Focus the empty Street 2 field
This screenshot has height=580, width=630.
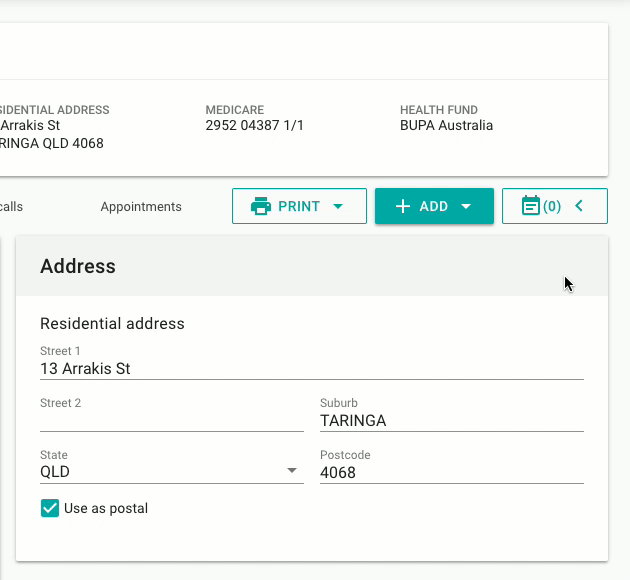171,420
